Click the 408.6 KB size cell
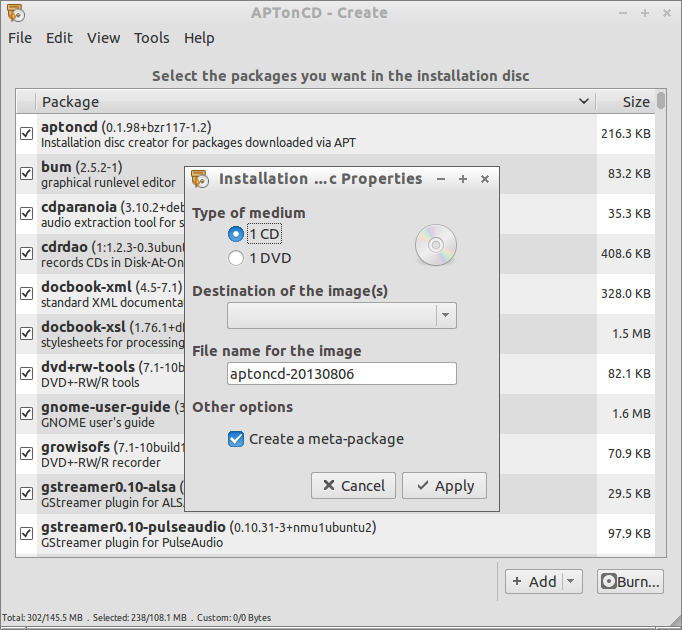This screenshot has height=630, width=682. (x=625, y=254)
